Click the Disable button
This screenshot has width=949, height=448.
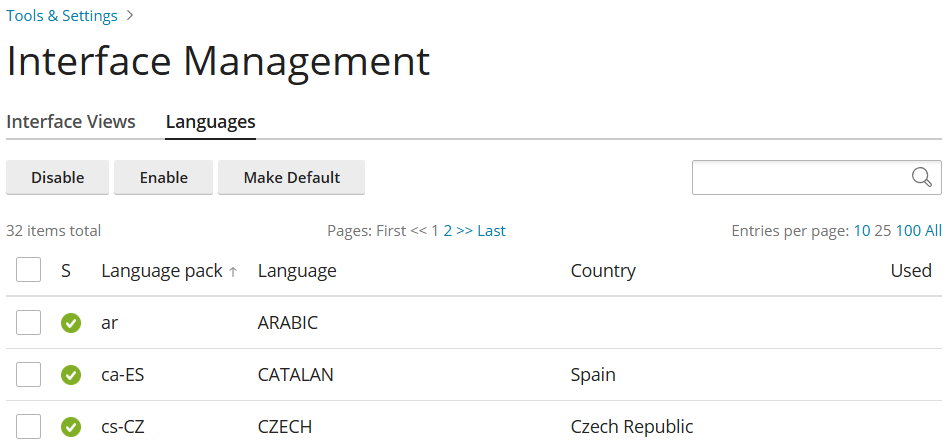pyautogui.click(x=57, y=177)
